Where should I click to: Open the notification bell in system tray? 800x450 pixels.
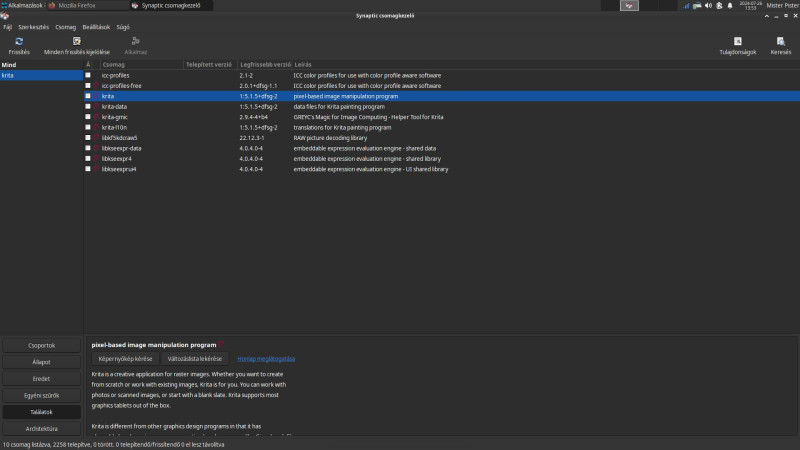730,6
